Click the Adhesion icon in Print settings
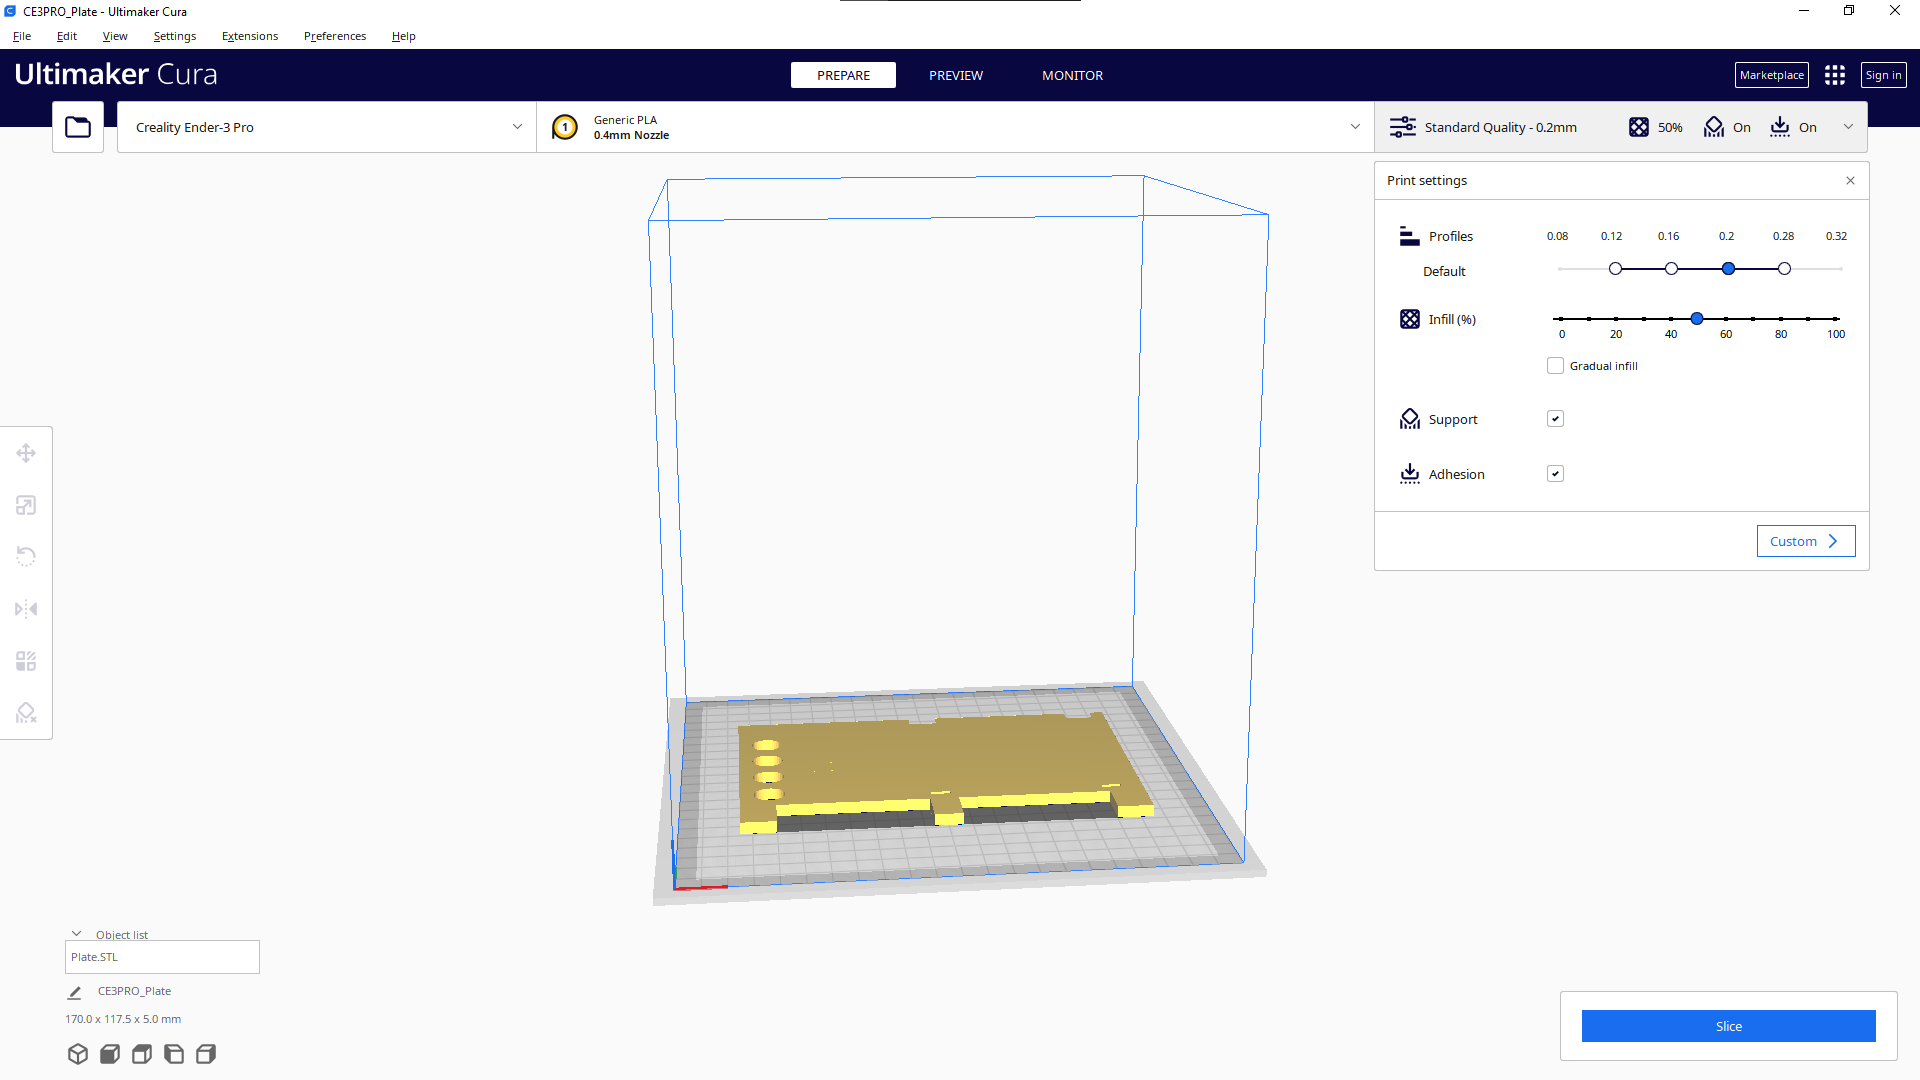 1409,474
